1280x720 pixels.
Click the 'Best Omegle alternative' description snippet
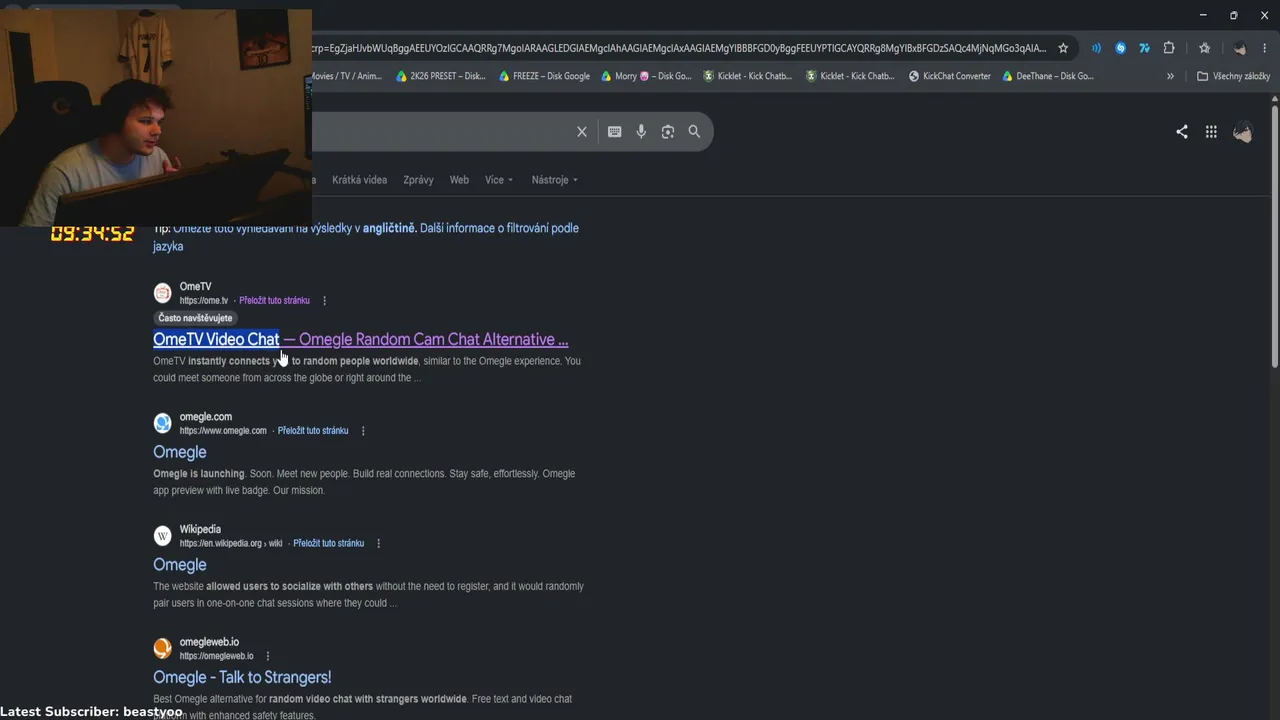(362, 707)
